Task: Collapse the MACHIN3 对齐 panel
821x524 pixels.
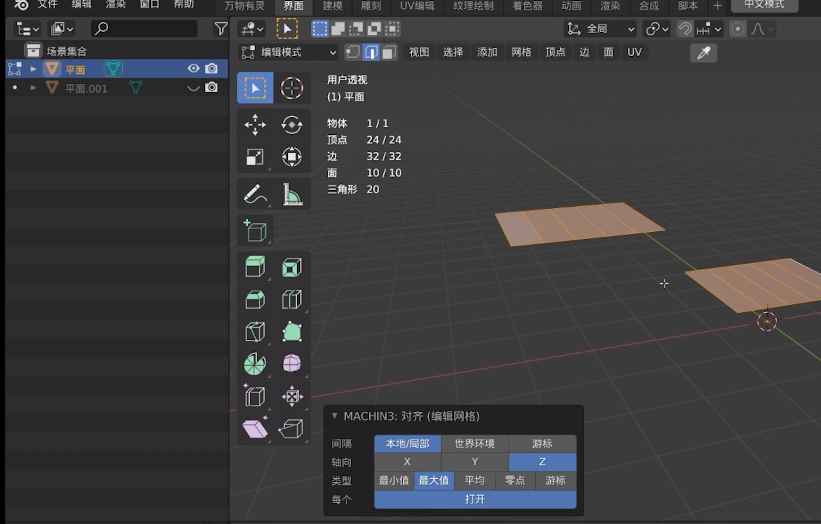Action: [x=334, y=416]
